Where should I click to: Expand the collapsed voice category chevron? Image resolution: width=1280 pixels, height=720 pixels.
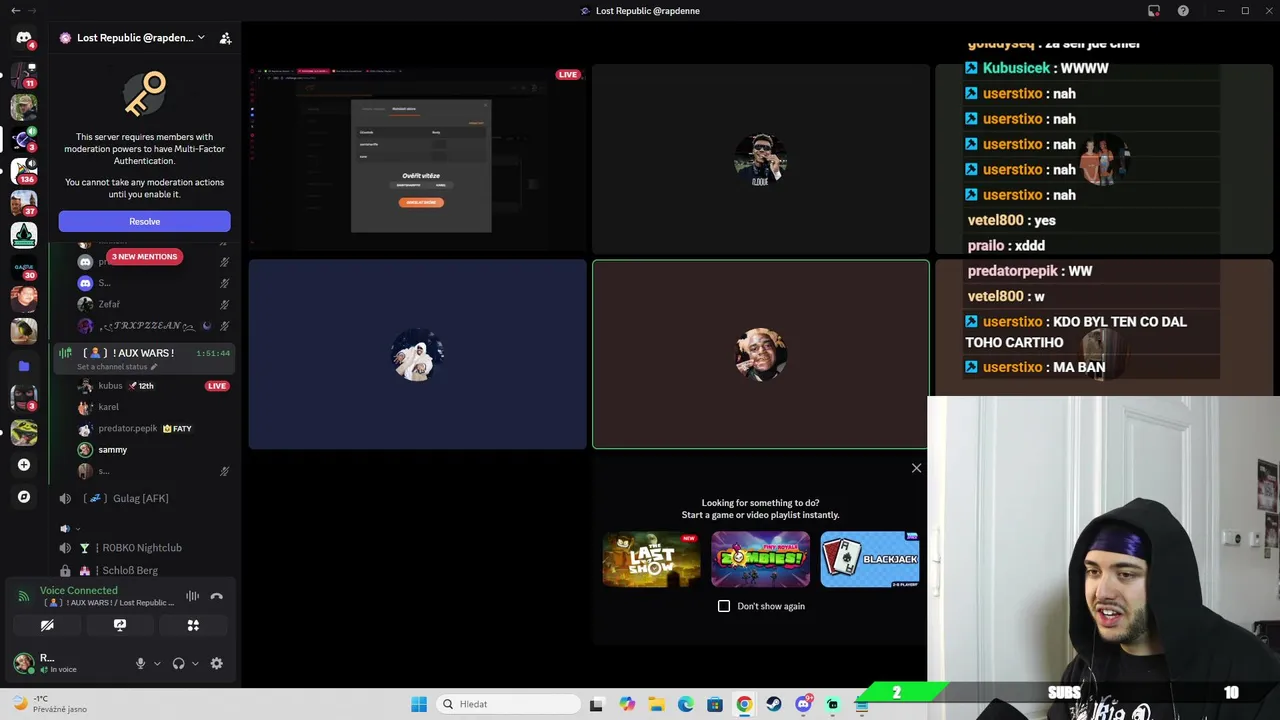77,529
